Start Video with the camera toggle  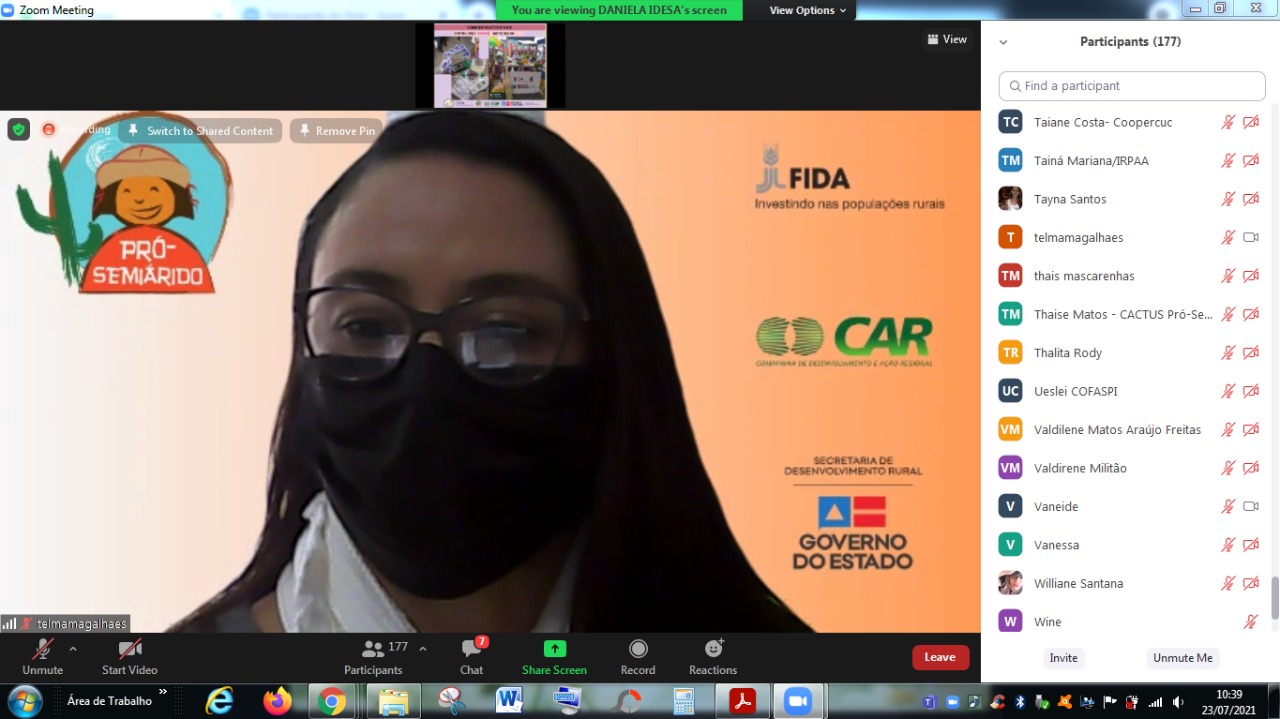[129, 649]
